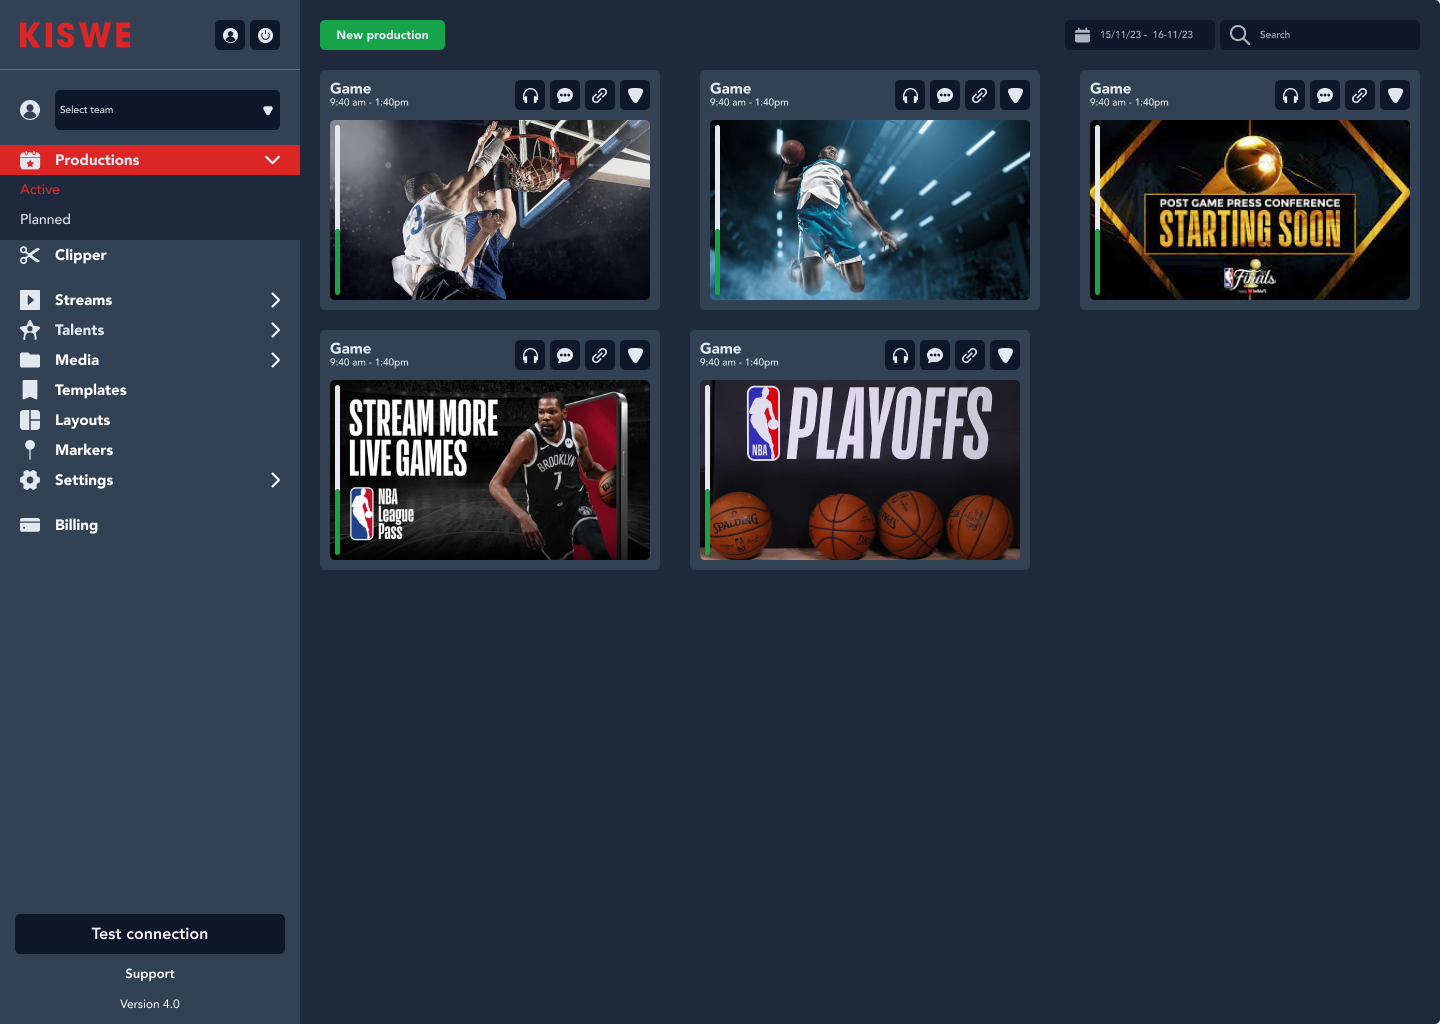The image size is (1440, 1024).
Task: Open chat on the Starting Soon card
Action: tap(1325, 95)
